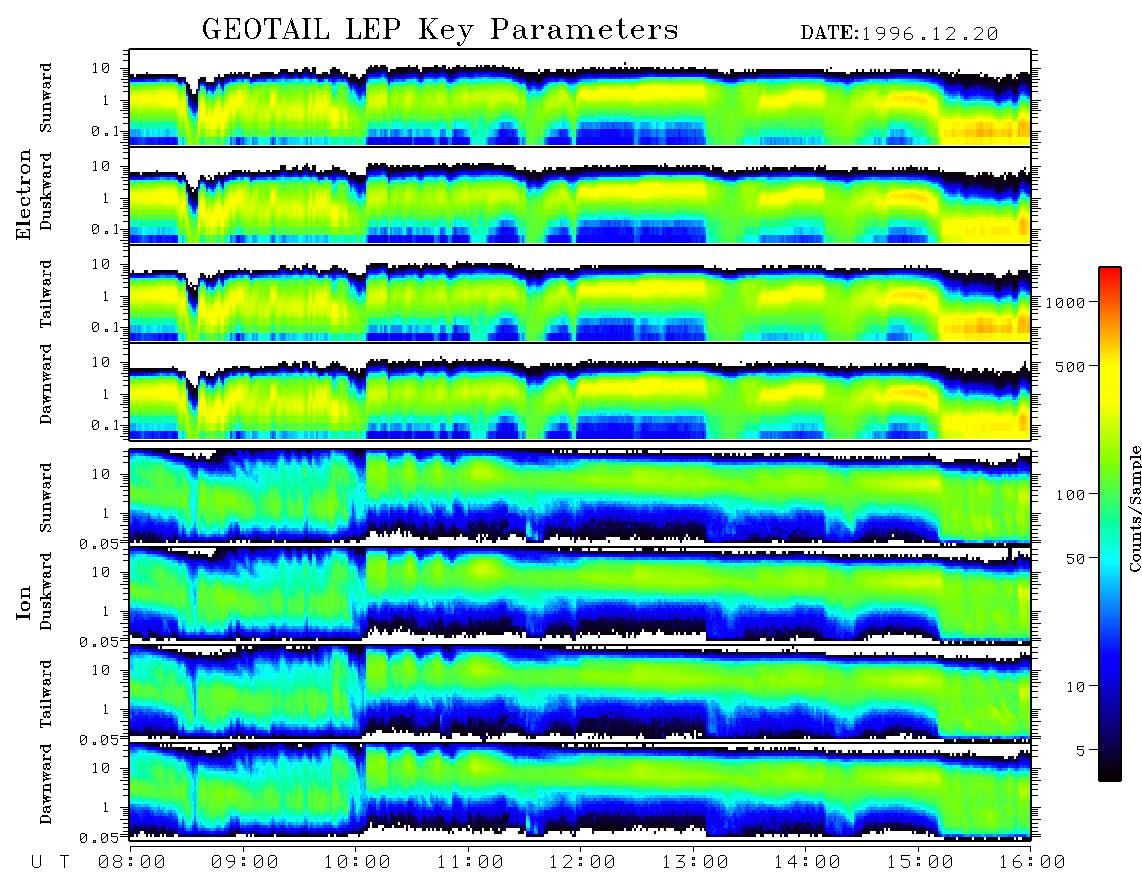Screen dimensions: 1142x880
Task: Click the 16:00 time axis label
Action: [x=1031, y=862]
